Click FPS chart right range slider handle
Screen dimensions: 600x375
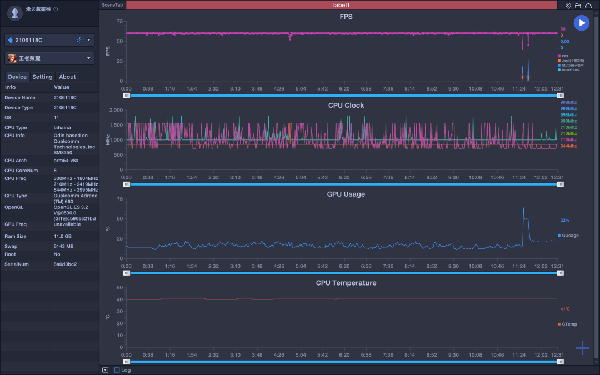(x=560, y=95)
